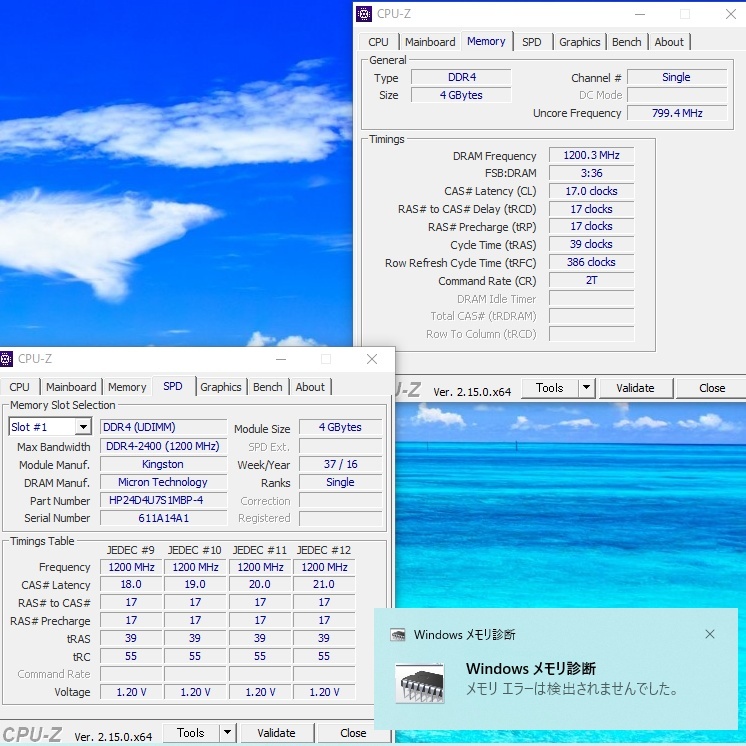Select the SPD tab in the upper window
Viewport: 746px width, 746px height.
click(532, 42)
